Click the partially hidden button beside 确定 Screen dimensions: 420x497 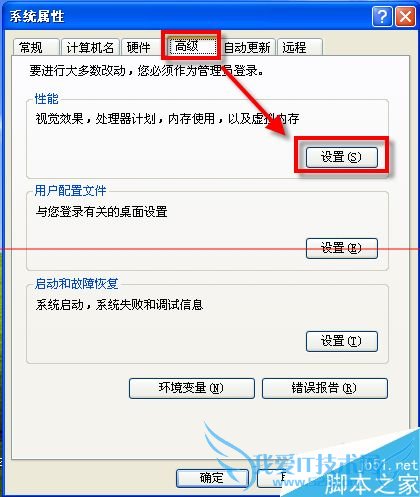coord(271,478)
